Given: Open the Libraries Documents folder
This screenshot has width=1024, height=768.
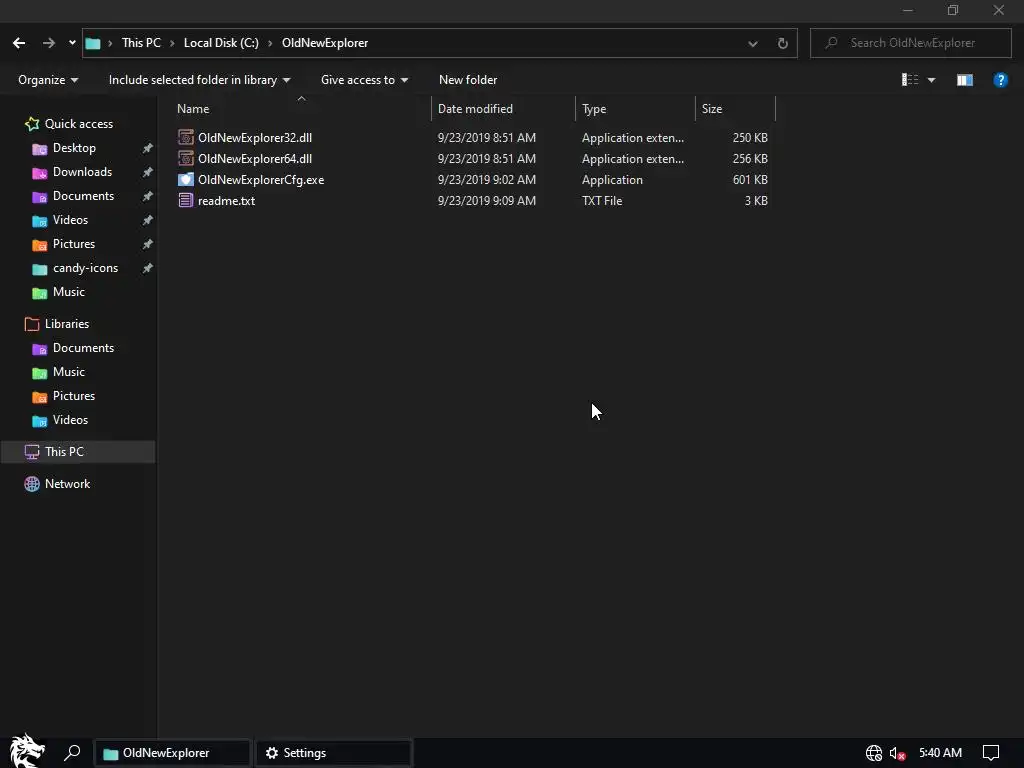Looking at the screenshot, I should point(83,348).
